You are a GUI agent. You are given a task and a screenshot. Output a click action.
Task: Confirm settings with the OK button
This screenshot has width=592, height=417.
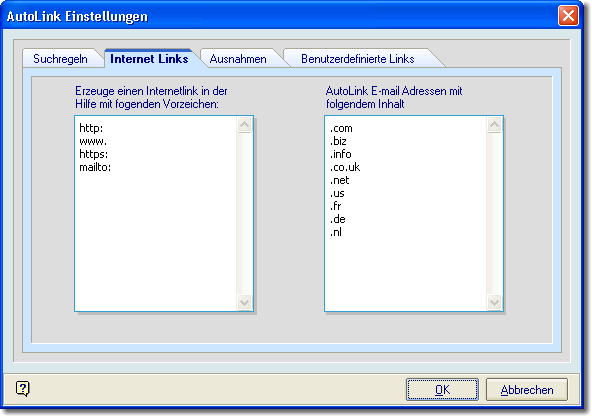pyautogui.click(x=442, y=389)
